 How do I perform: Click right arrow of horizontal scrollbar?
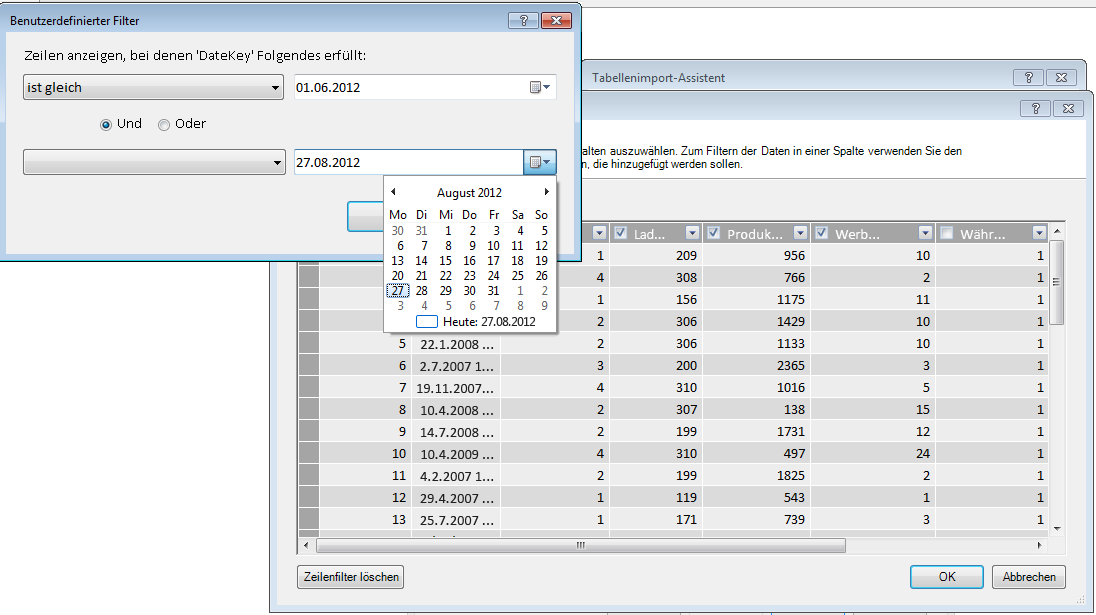[x=1039, y=545]
